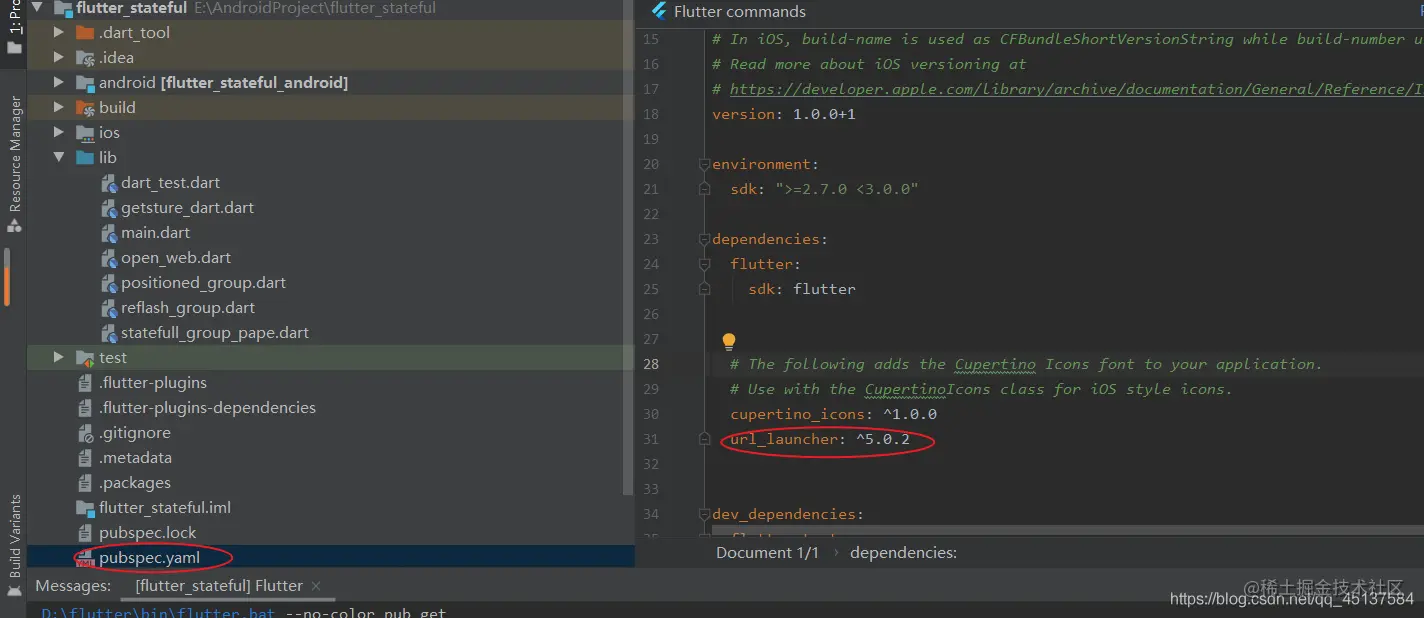This screenshot has width=1424, height=618.
Task: Click the getsture_dart.dart file icon
Action: coord(110,208)
